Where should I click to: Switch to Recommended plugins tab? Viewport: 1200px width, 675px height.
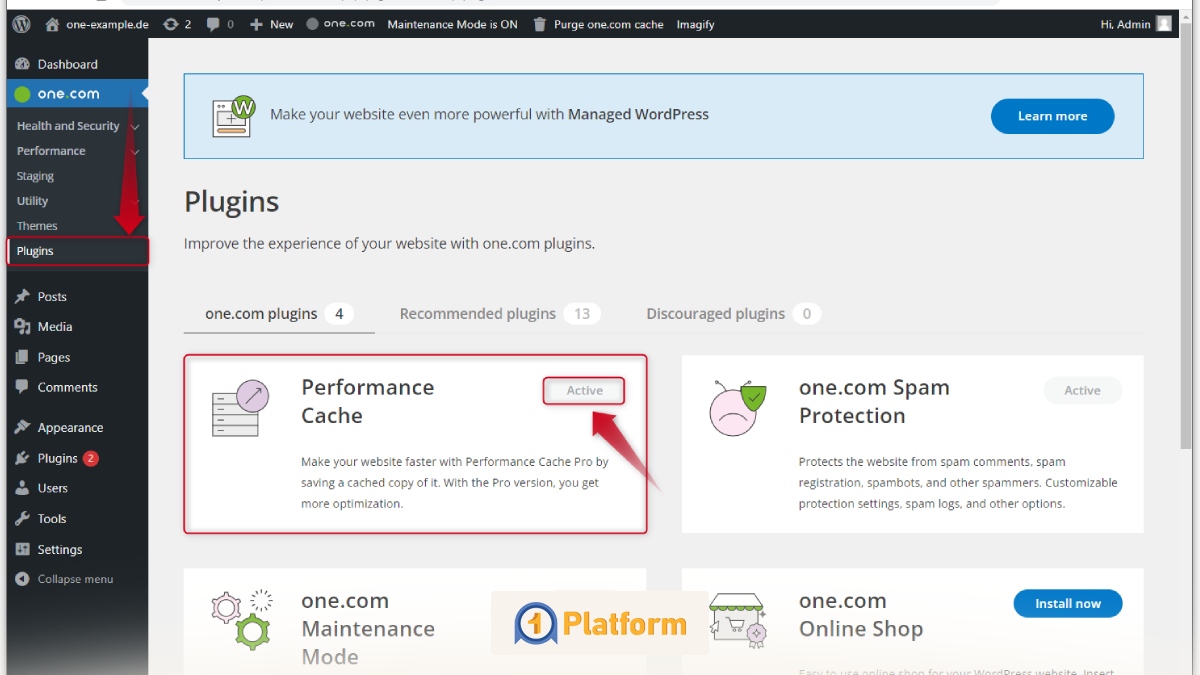point(478,314)
